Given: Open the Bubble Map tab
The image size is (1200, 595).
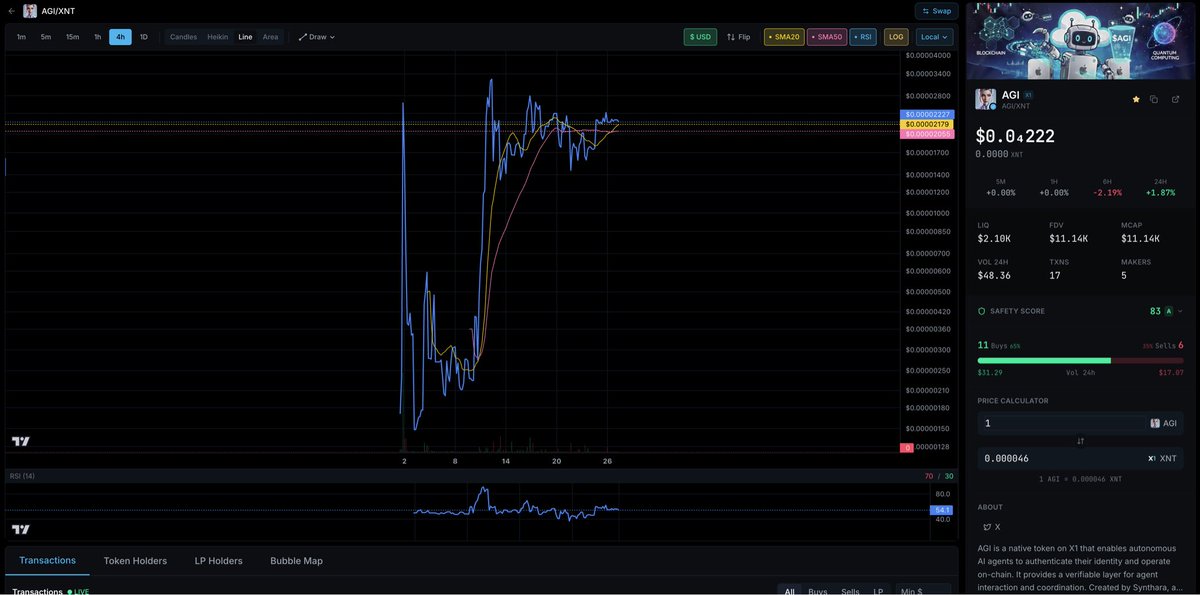Looking at the screenshot, I should 296,561.
